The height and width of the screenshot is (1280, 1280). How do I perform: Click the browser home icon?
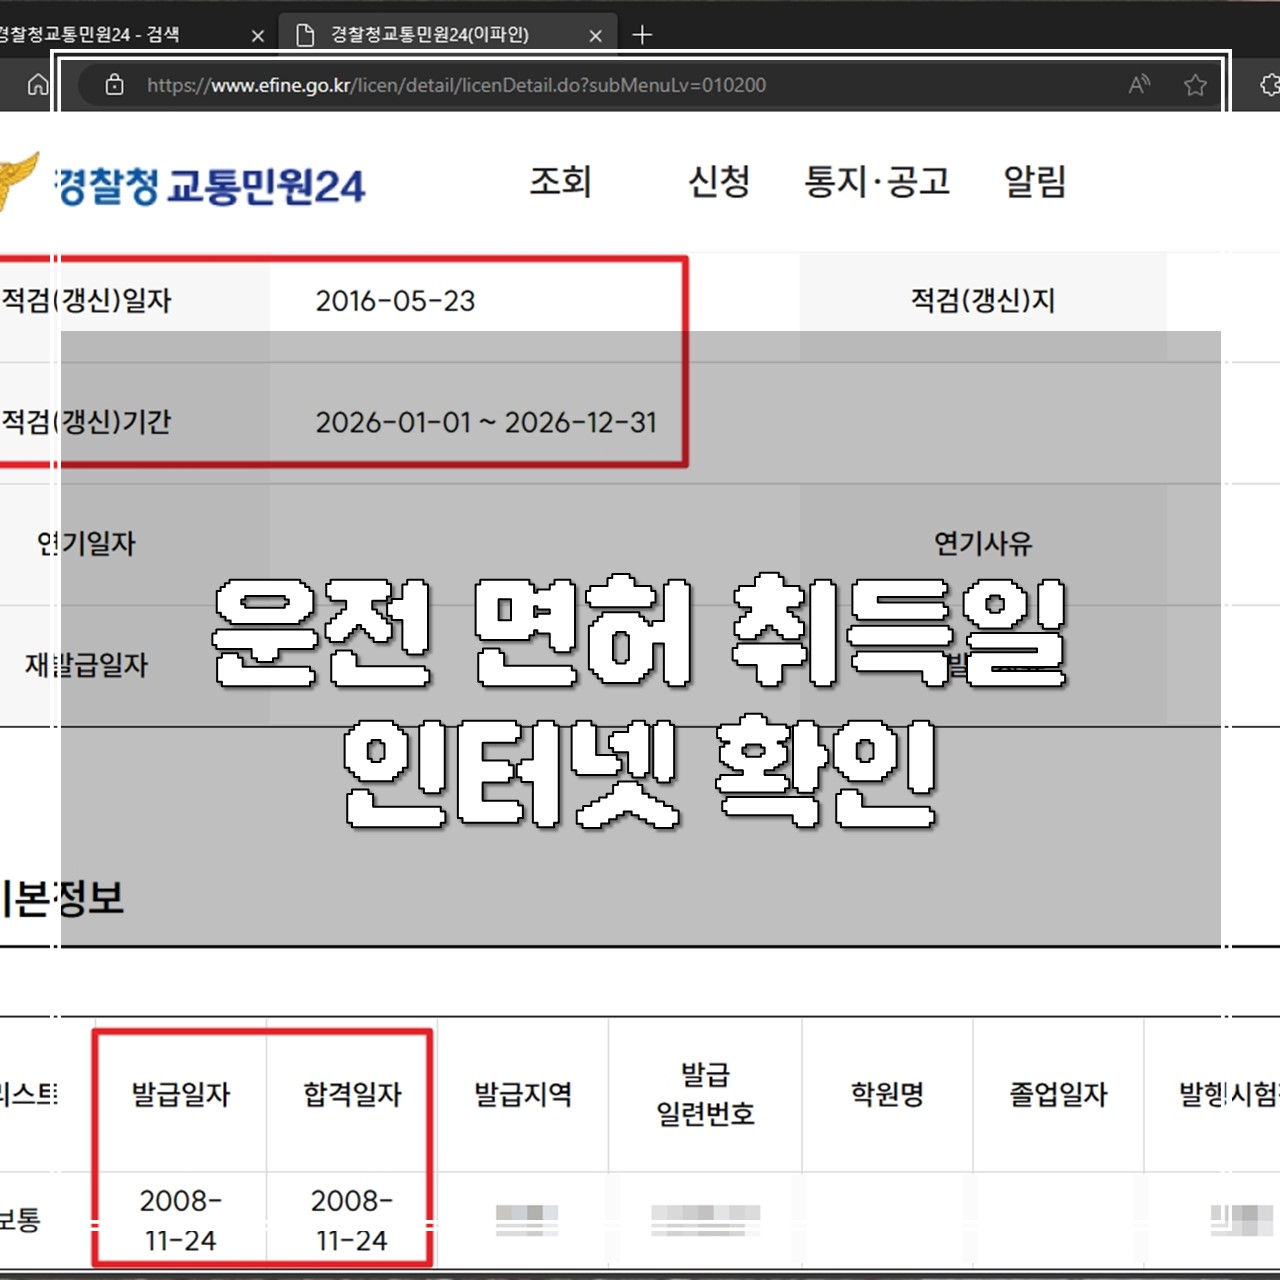[x=37, y=85]
